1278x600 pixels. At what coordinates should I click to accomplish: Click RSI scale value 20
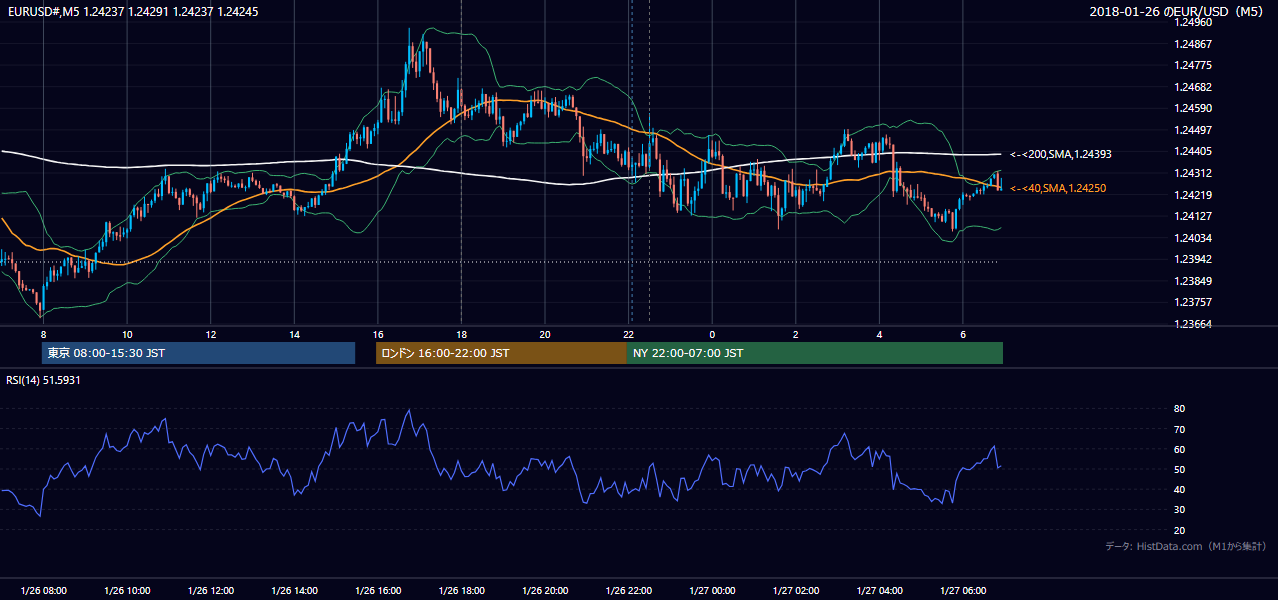(1179, 530)
